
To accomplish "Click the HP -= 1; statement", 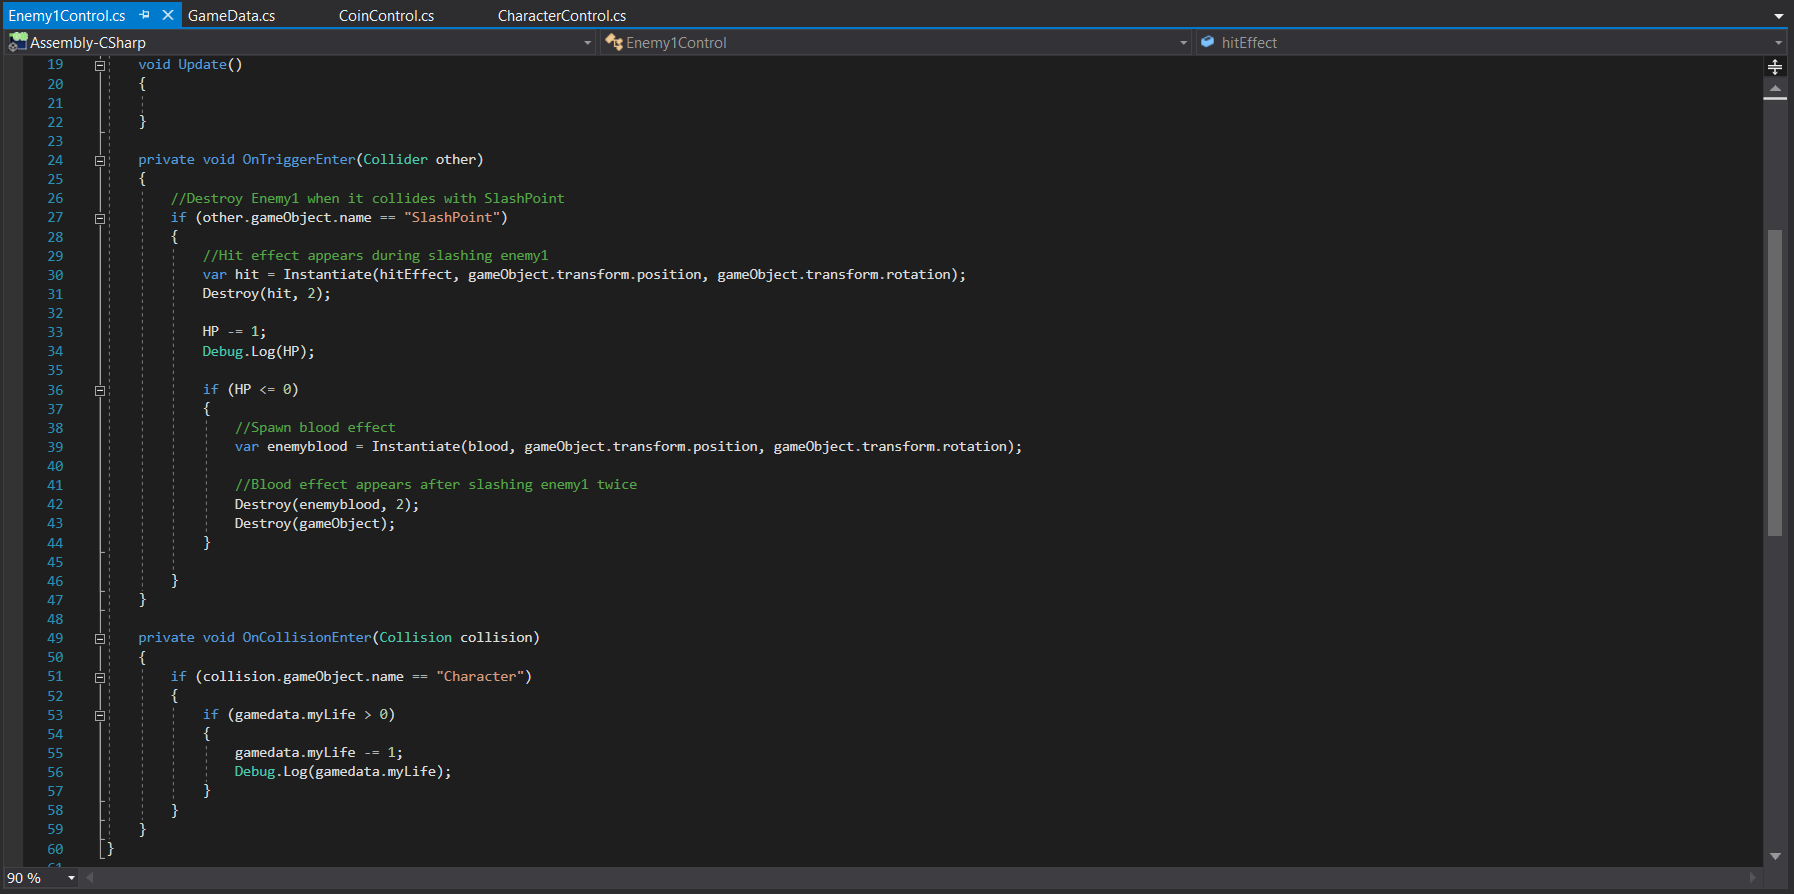I will pos(234,331).
